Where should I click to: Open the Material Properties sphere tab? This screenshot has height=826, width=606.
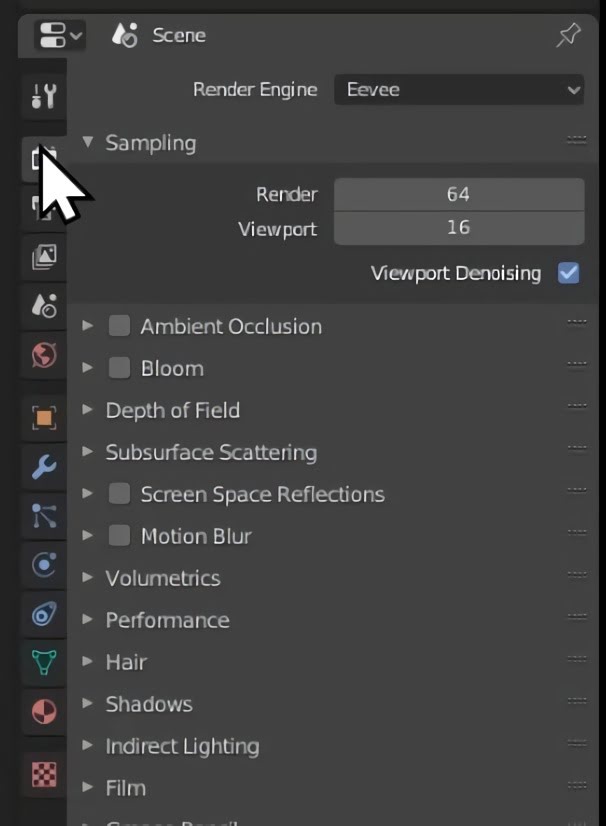coord(42,714)
